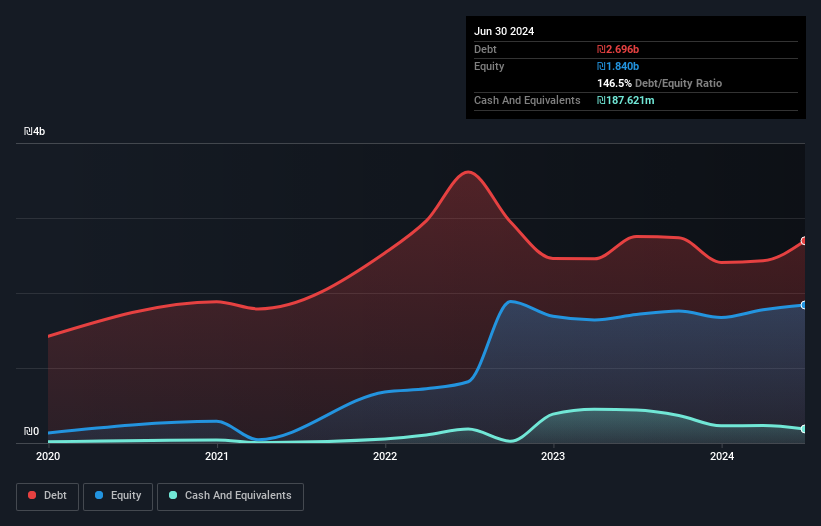This screenshot has height=526, width=821.
Task: Click the ₪187.621m cash value
Action: click(x=626, y=100)
